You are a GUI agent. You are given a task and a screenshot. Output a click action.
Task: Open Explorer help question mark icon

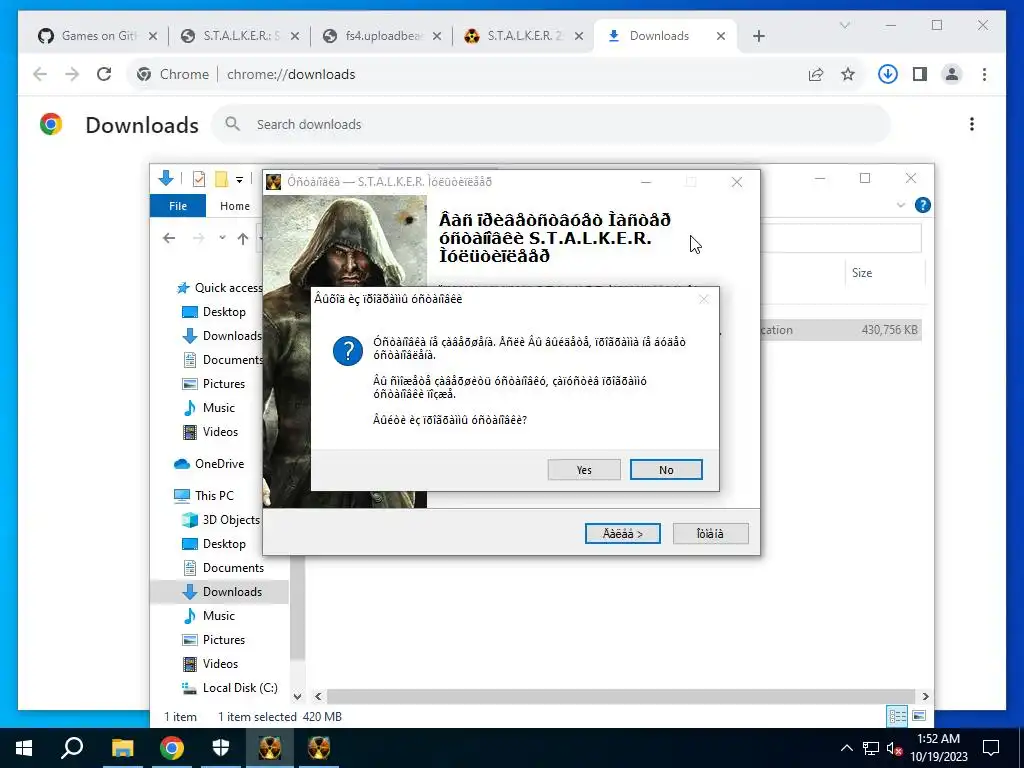pyautogui.click(x=923, y=205)
